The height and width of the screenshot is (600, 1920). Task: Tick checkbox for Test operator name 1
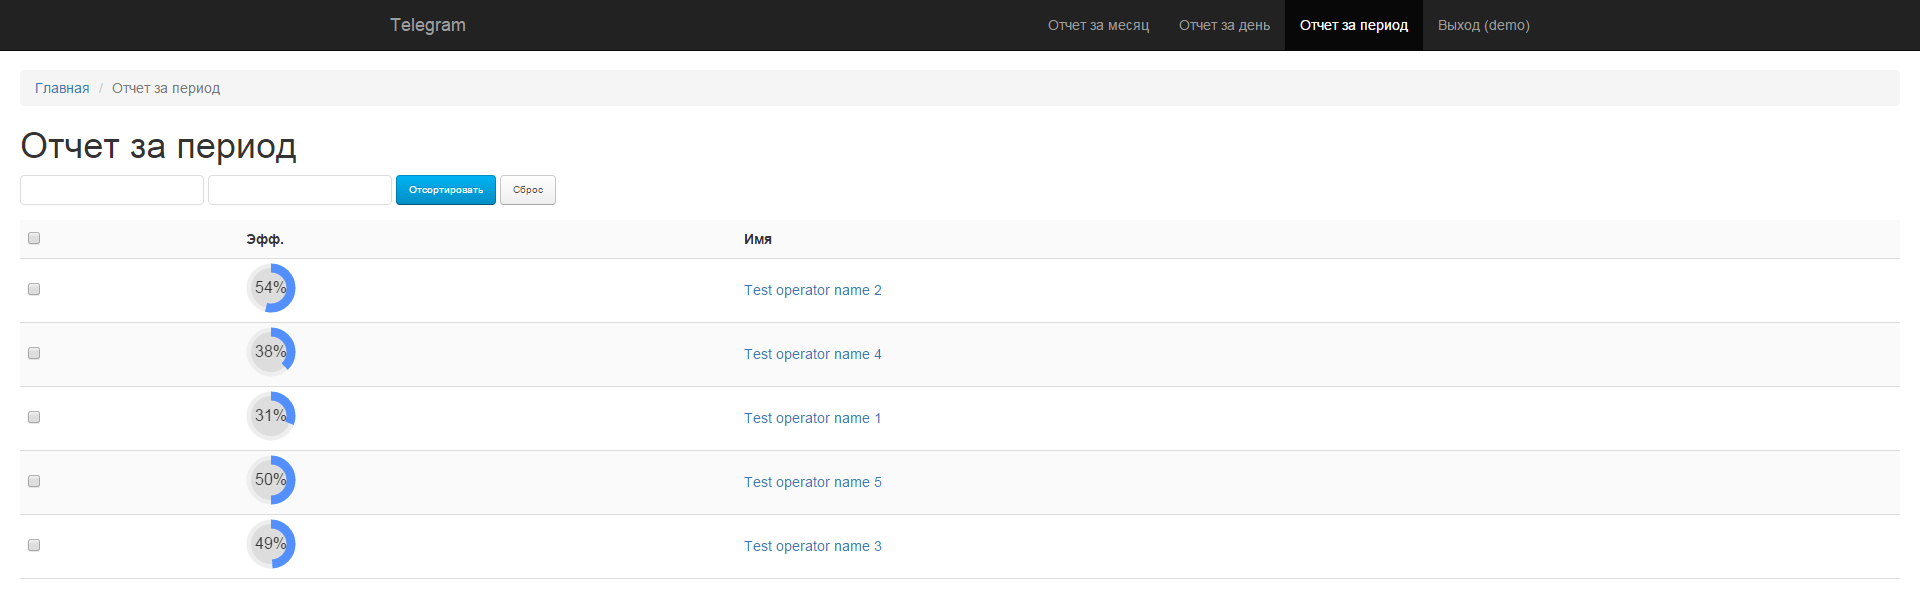click(34, 417)
